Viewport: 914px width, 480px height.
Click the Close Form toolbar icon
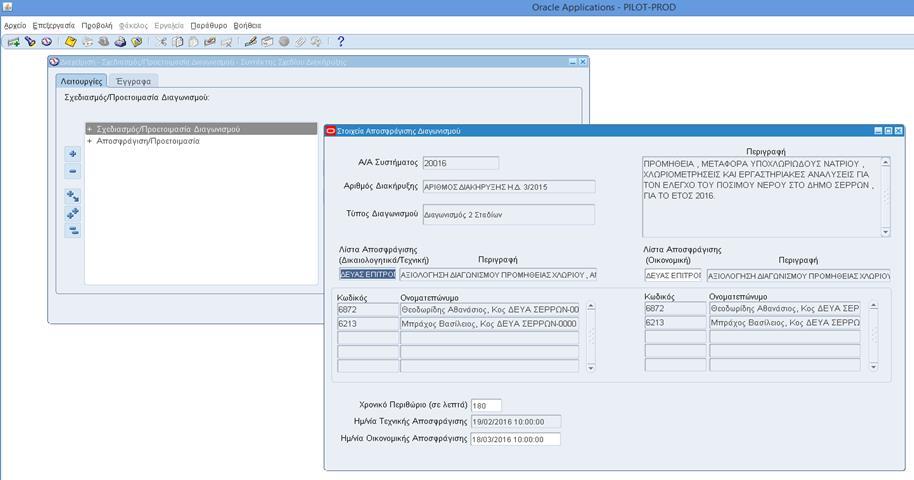(x=136, y=42)
